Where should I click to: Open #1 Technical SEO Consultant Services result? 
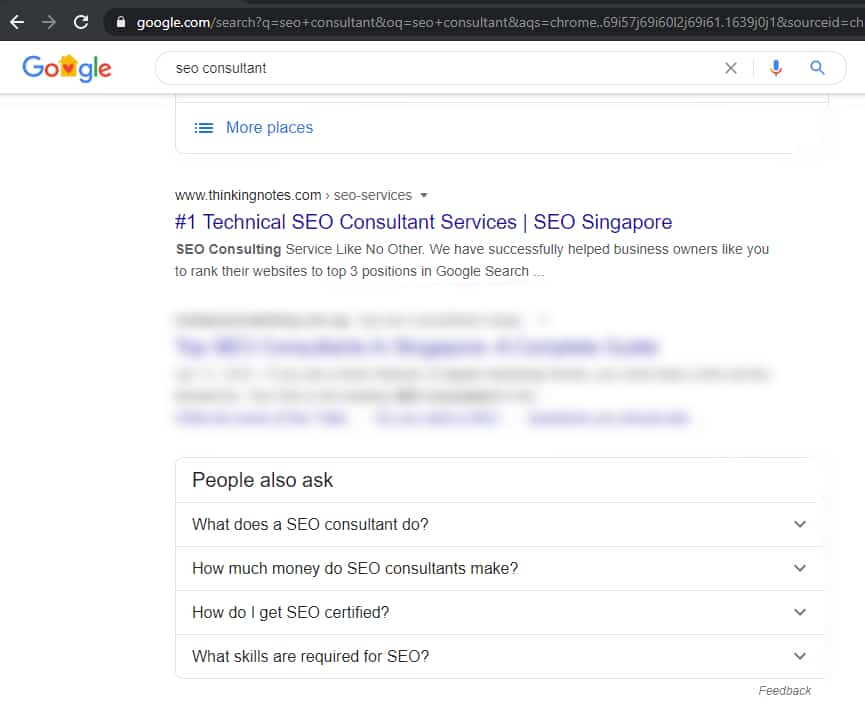click(423, 222)
